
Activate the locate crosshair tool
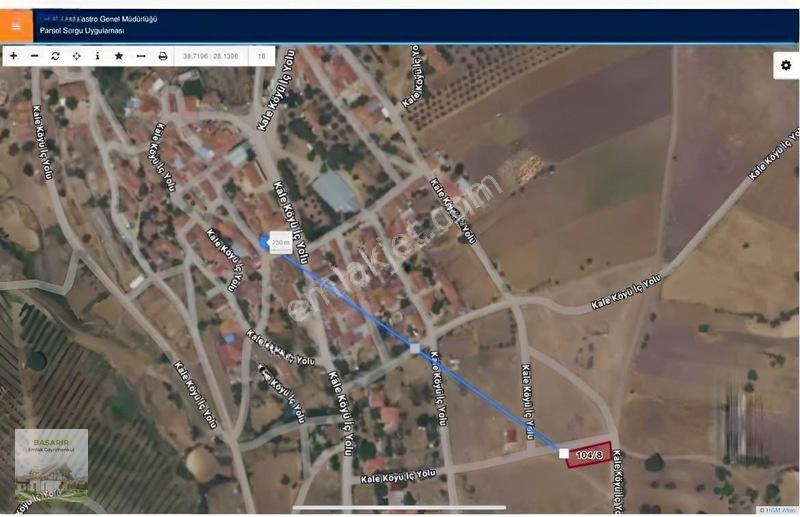pos(77,56)
